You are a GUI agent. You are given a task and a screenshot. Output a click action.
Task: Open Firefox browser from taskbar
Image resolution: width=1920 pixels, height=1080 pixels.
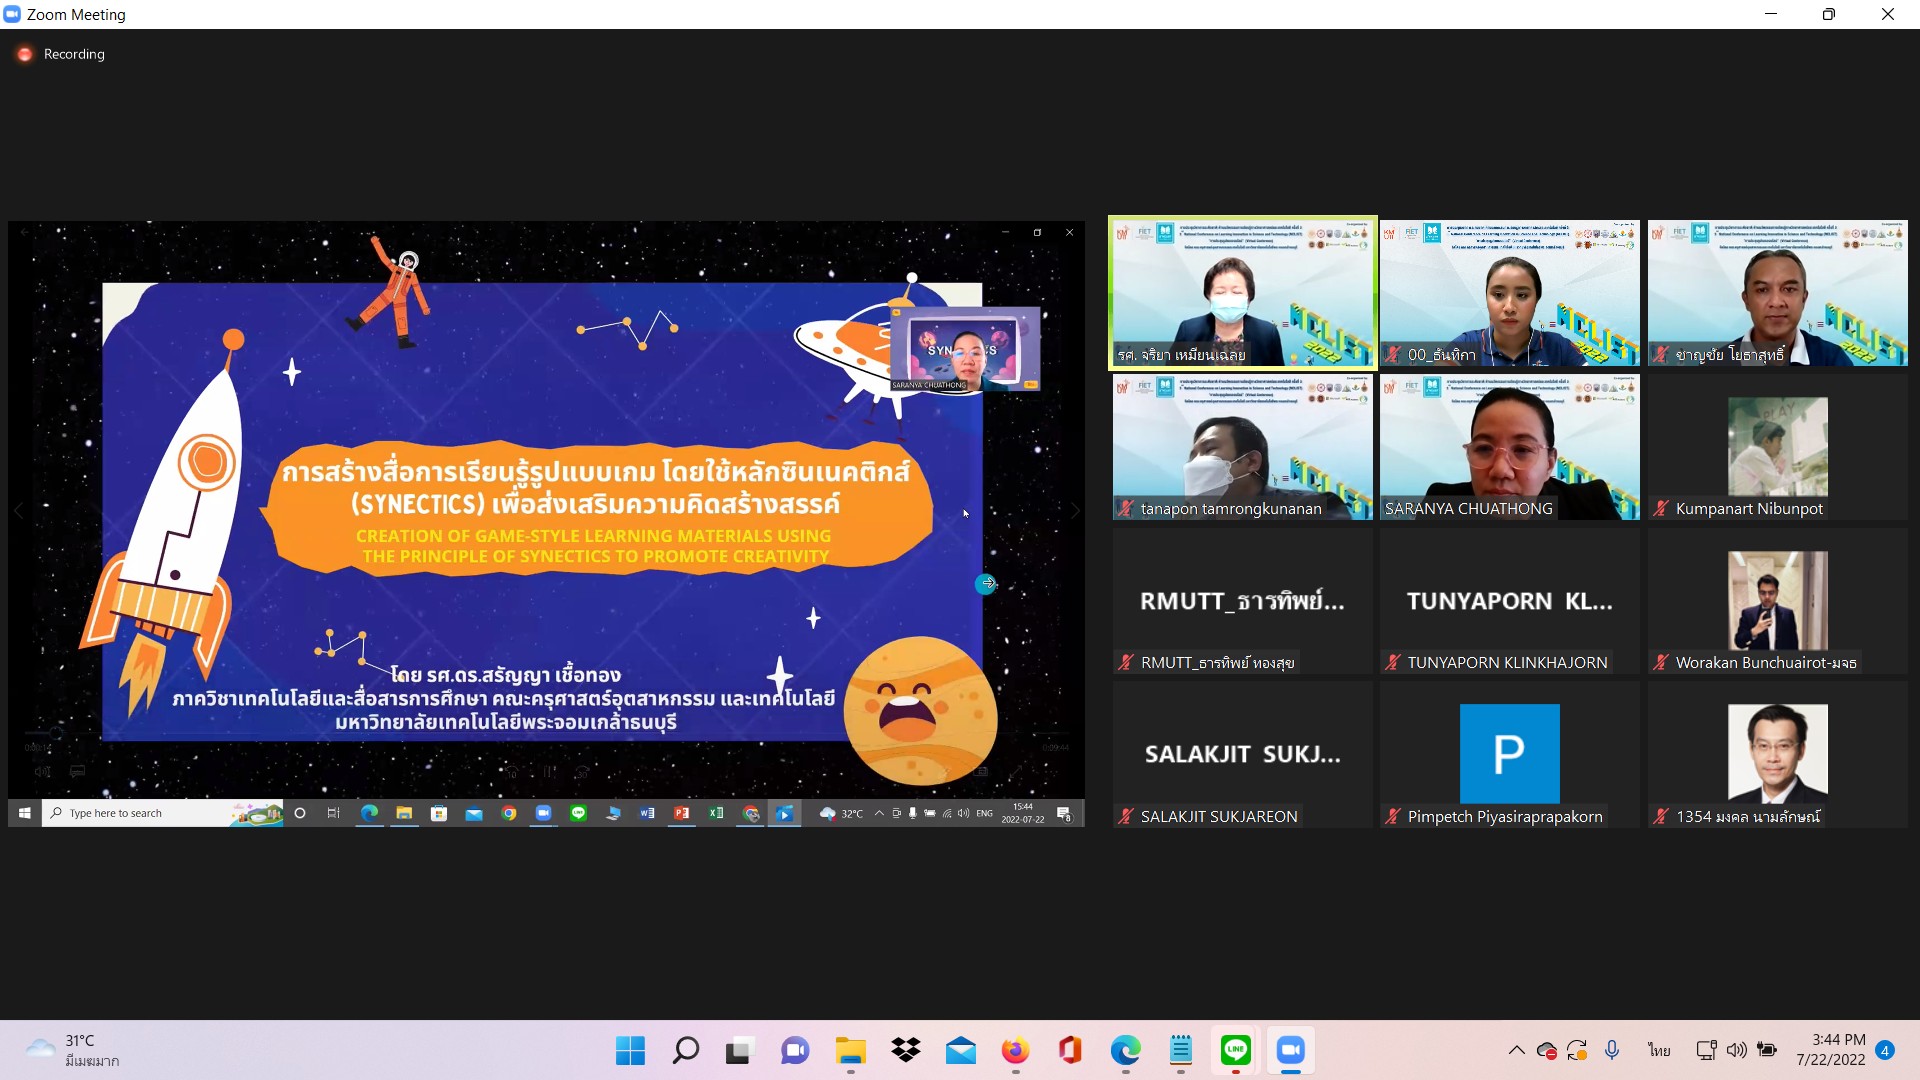click(x=1015, y=1051)
